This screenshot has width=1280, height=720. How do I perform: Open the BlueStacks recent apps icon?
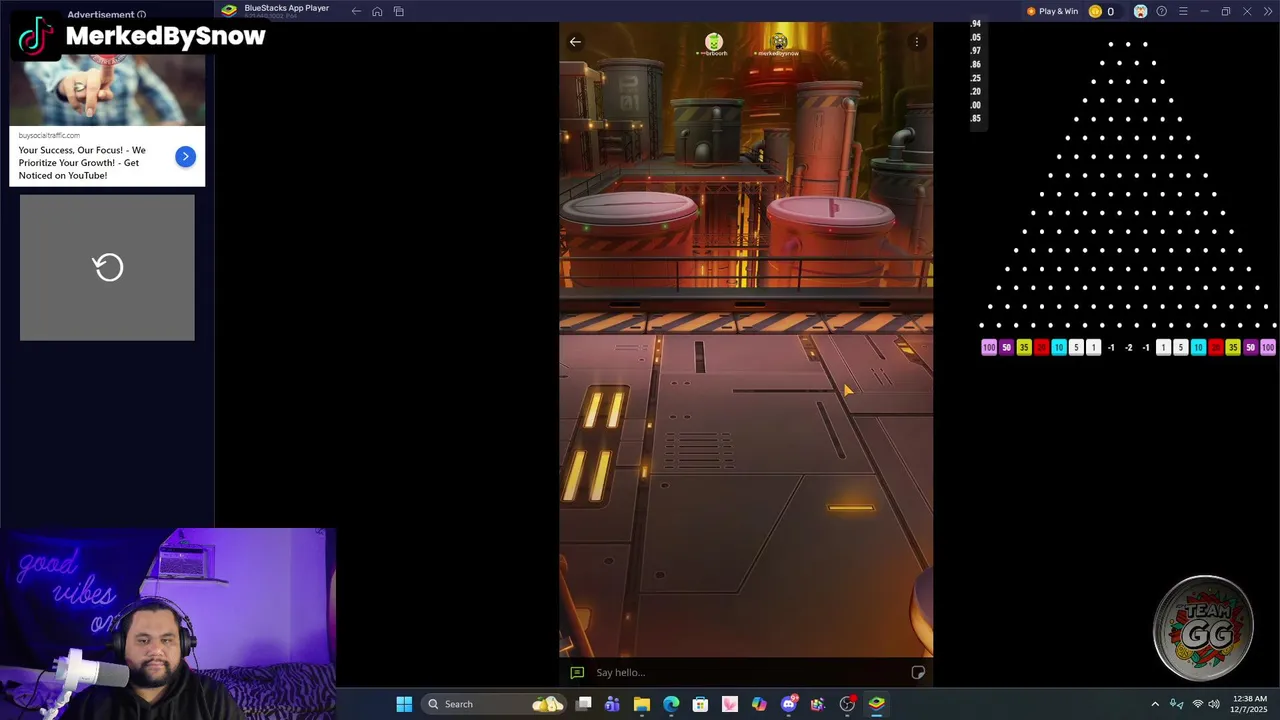[399, 11]
